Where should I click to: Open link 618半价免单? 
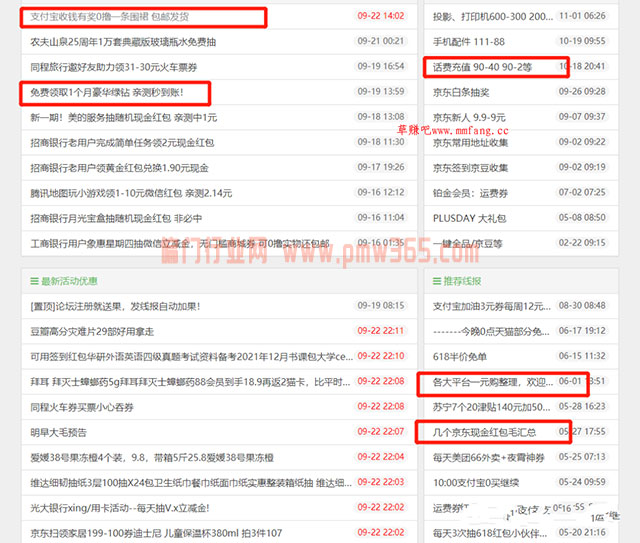460,357
